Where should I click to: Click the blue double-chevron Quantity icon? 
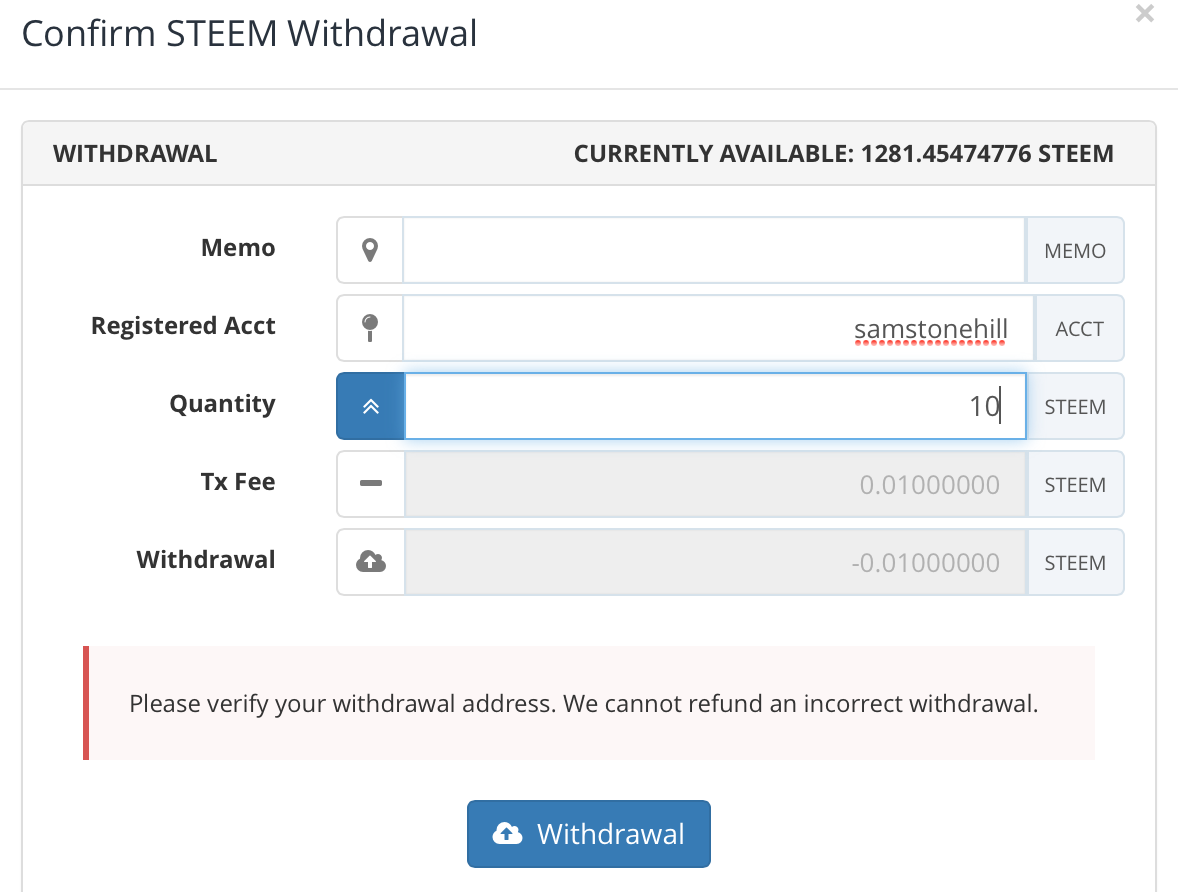coord(370,407)
